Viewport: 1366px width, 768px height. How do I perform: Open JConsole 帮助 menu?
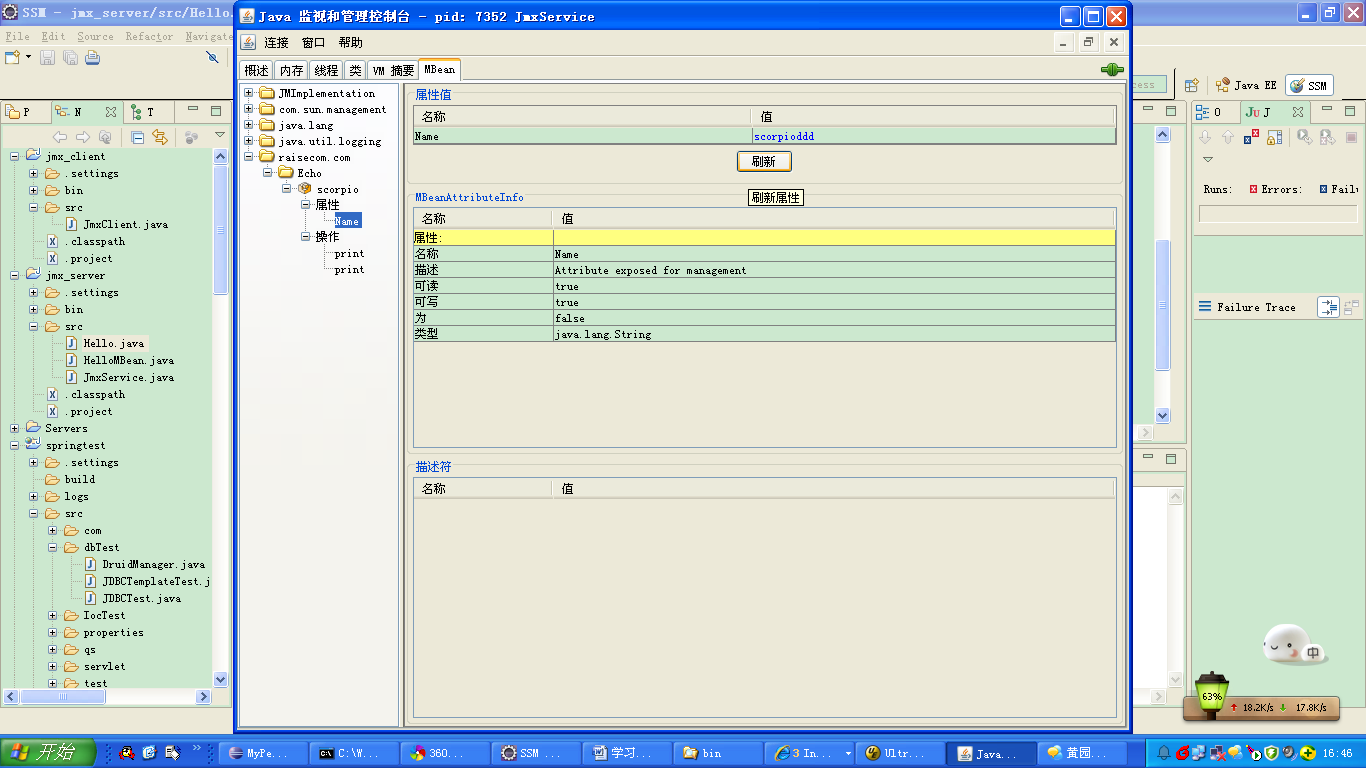tap(350, 43)
